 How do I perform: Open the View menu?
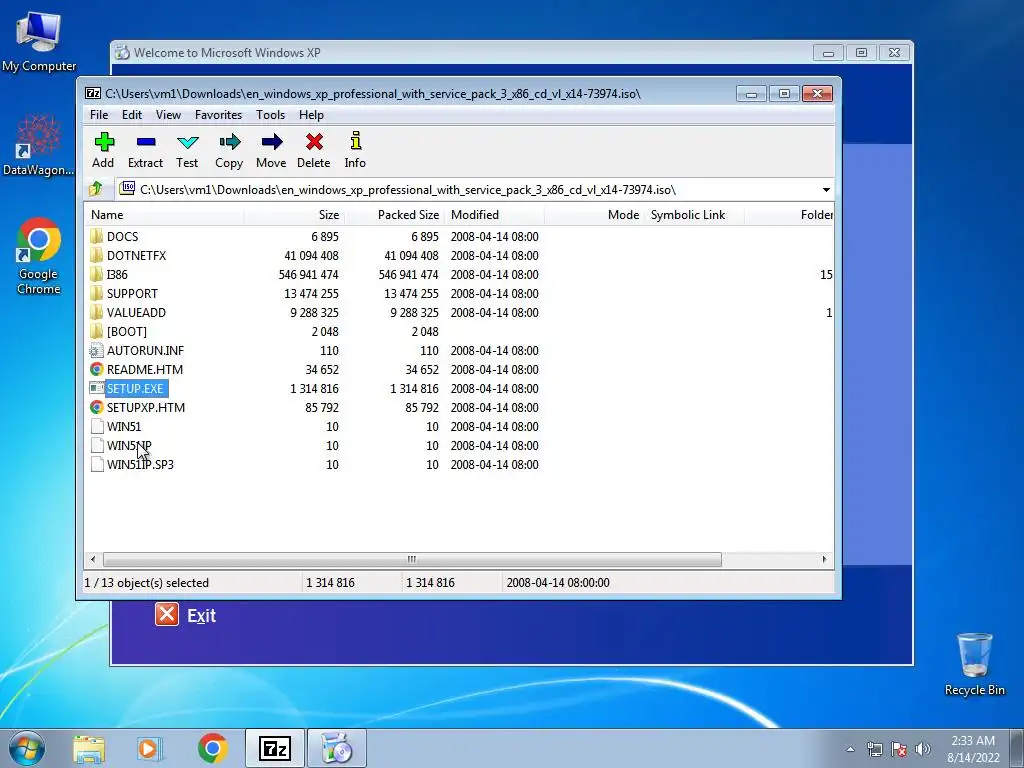[x=168, y=114]
